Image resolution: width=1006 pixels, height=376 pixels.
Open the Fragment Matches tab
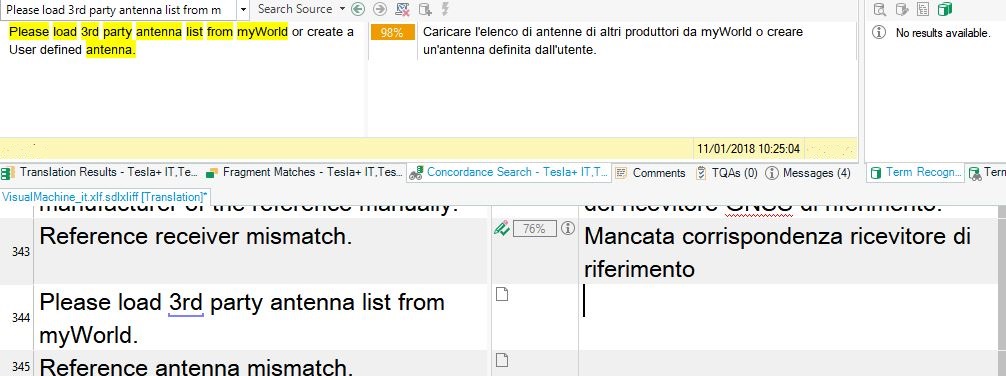coord(305,172)
